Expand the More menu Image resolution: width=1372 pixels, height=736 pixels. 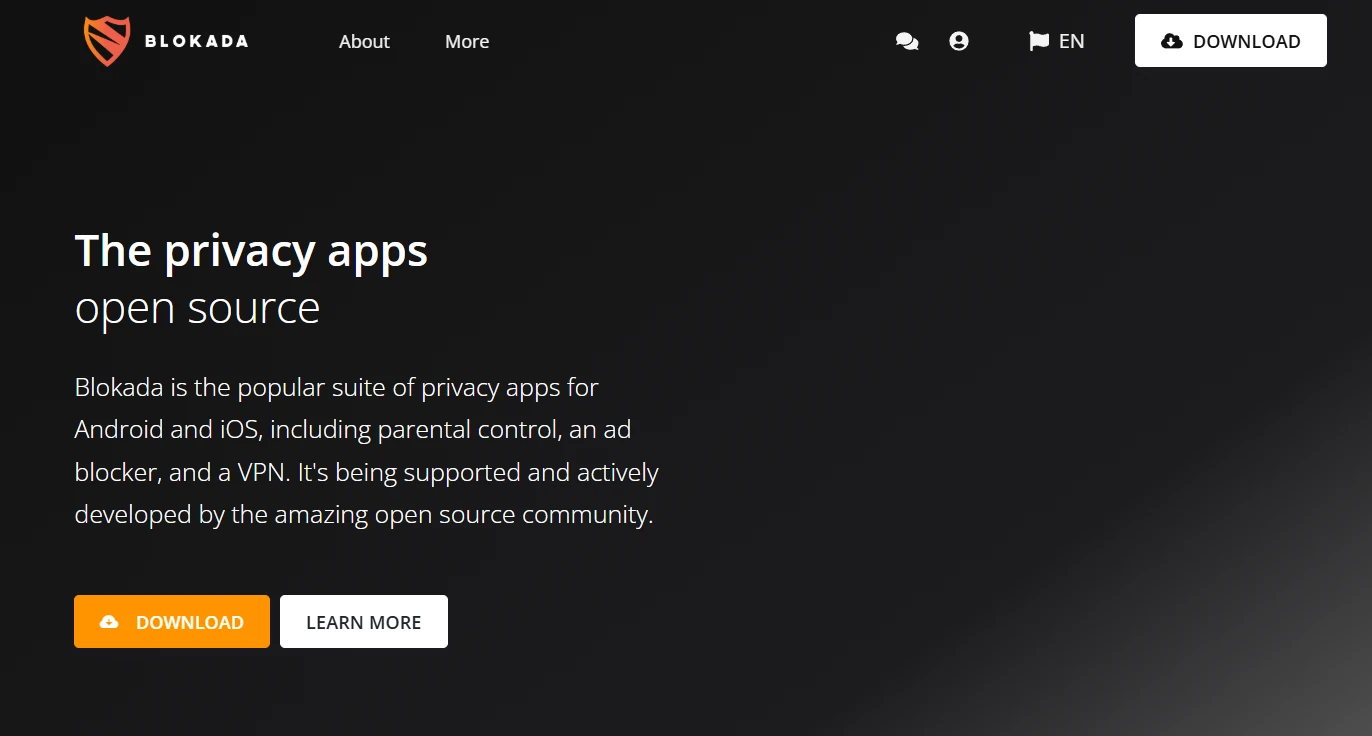tap(467, 41)
